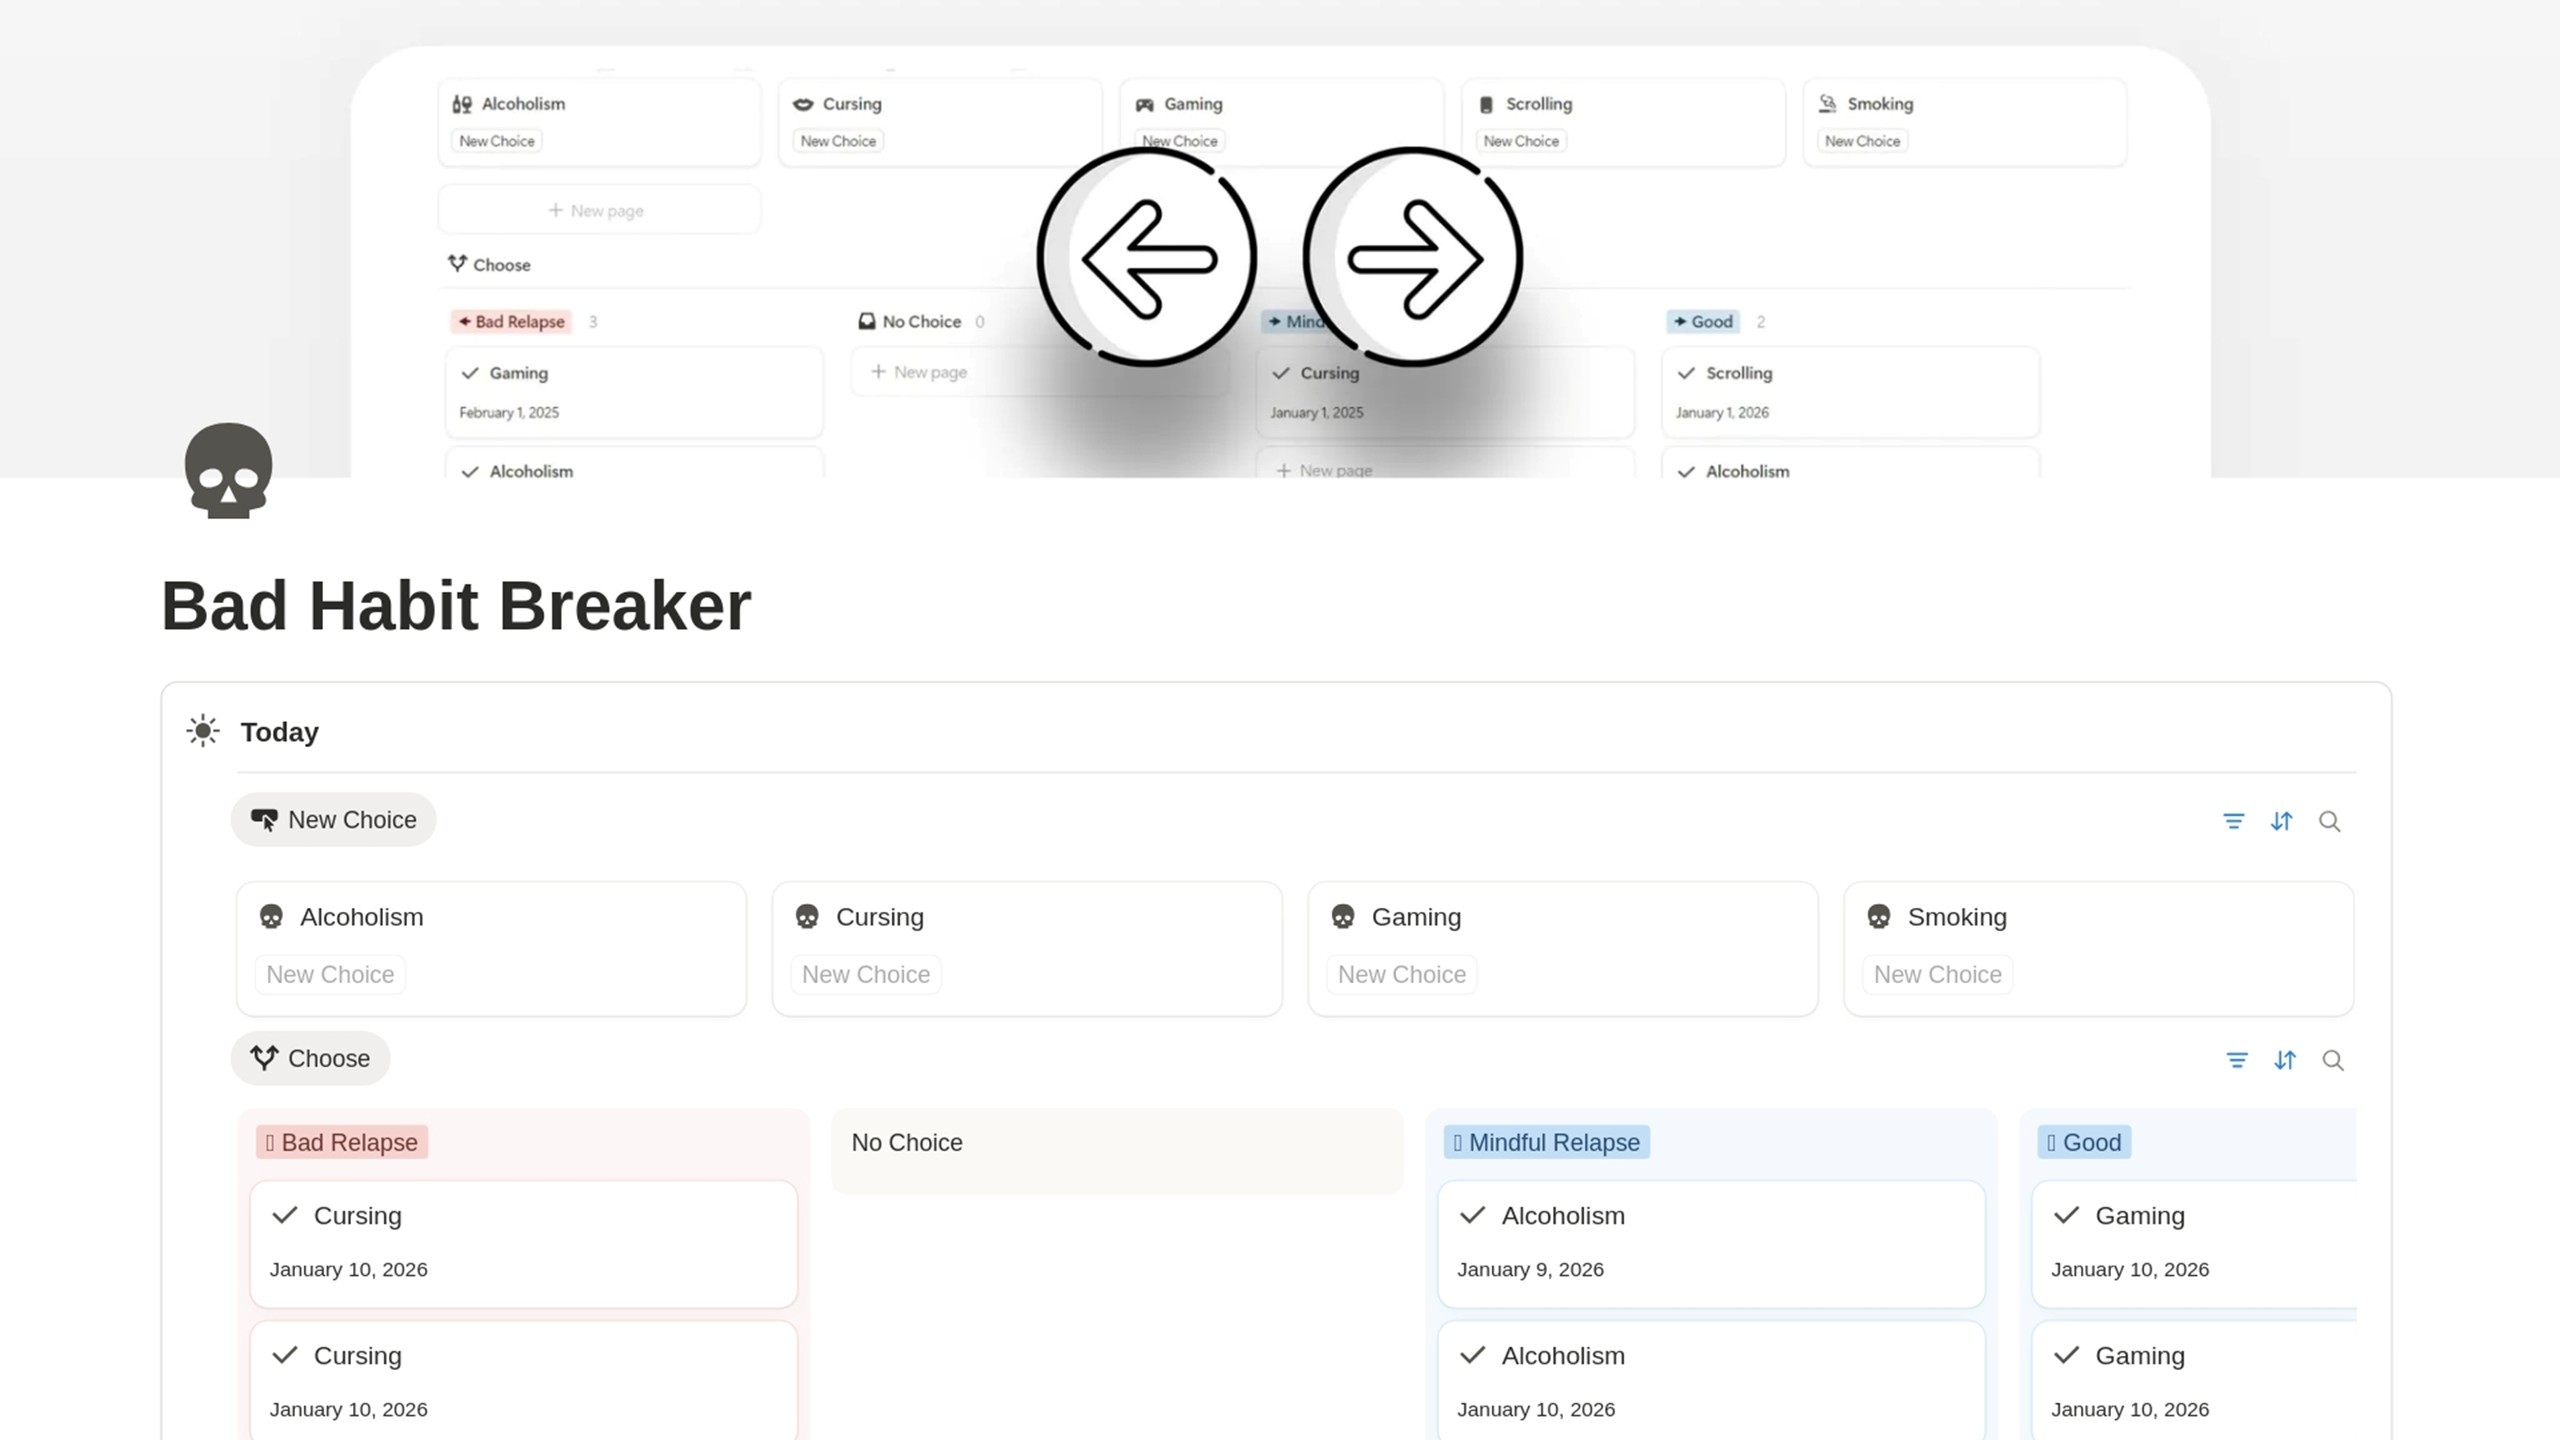Screen dimensions: 2560x1440
Task: Toggle checkmark on first Gaming card
Action: pos(2066,1215)
